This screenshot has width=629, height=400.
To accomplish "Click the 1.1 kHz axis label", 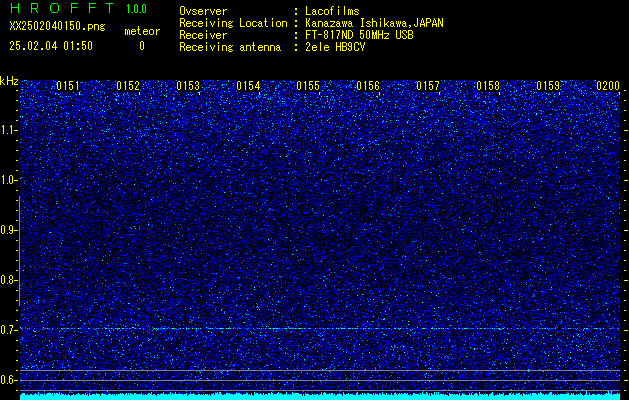I will point(8,130).
